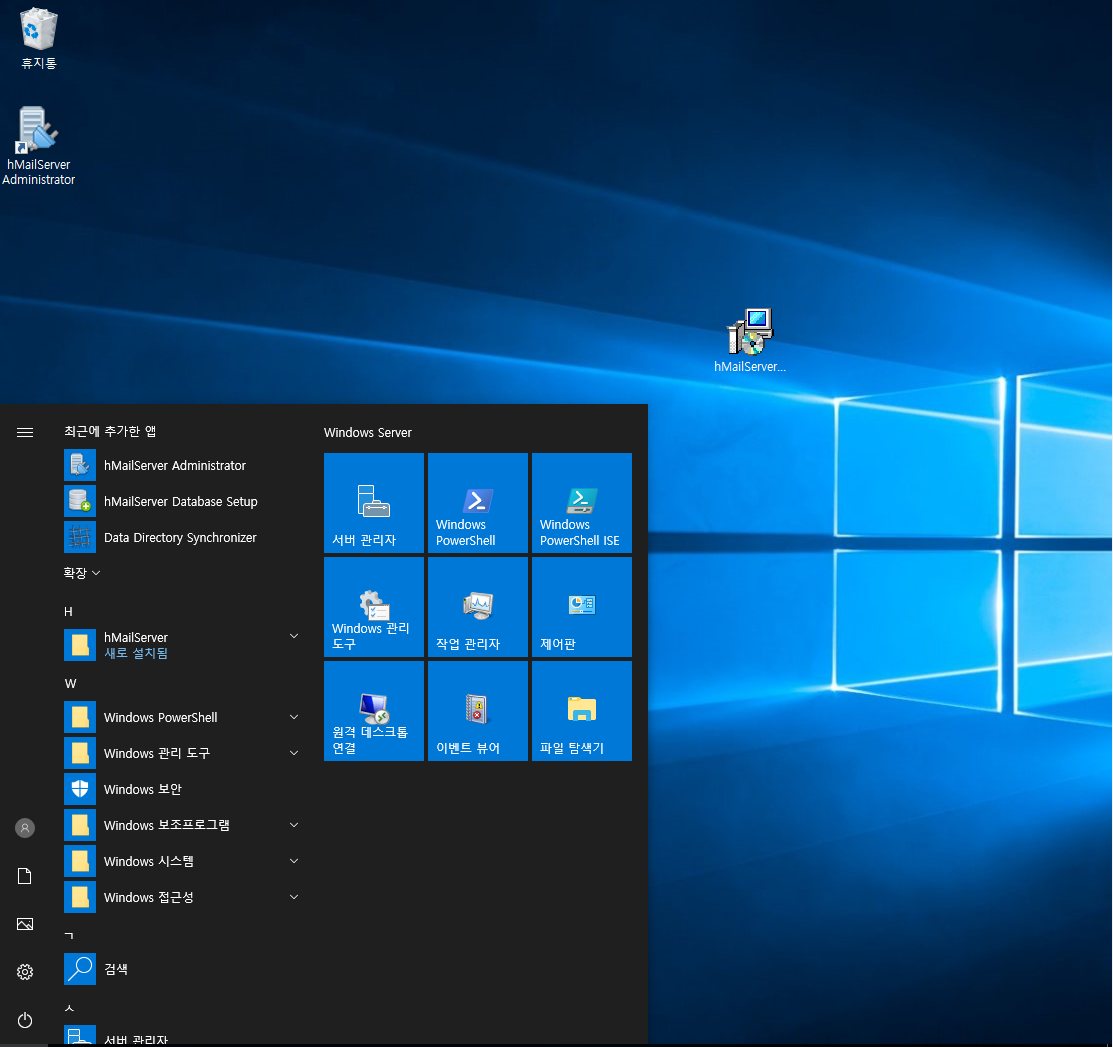1113x1047 pixels.
Task: Click the 'ㅅ' letter group header
Action: (x=69, y=1008)
